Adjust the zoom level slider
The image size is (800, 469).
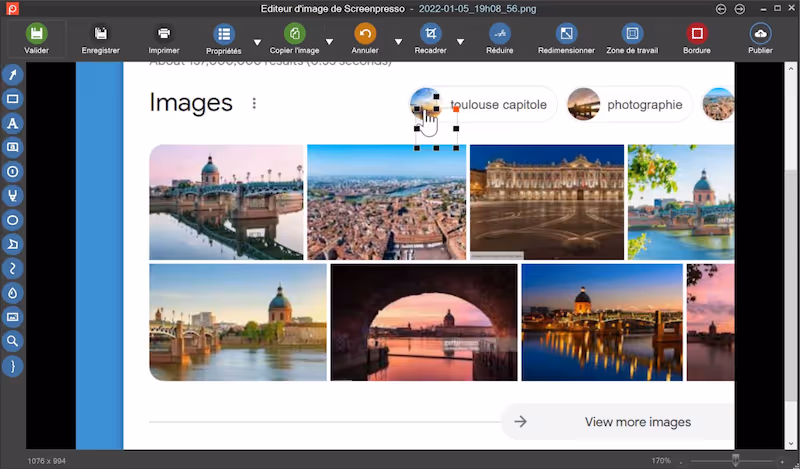click(x=735, y=460)
